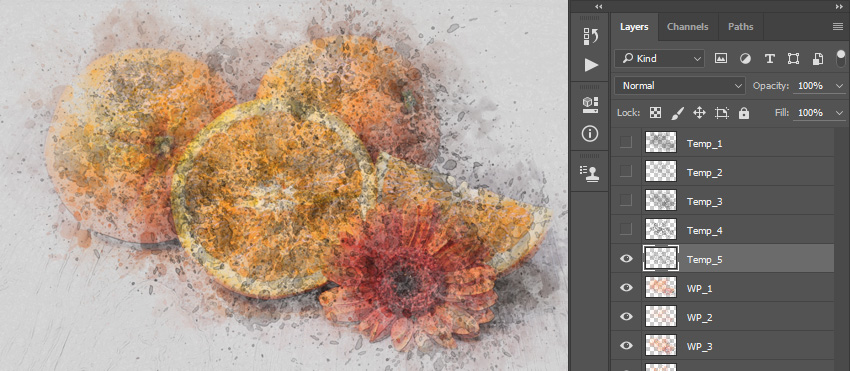Switch to the Layers tab
The height and width of the screenshot is (371, 850).
[634, 27]
